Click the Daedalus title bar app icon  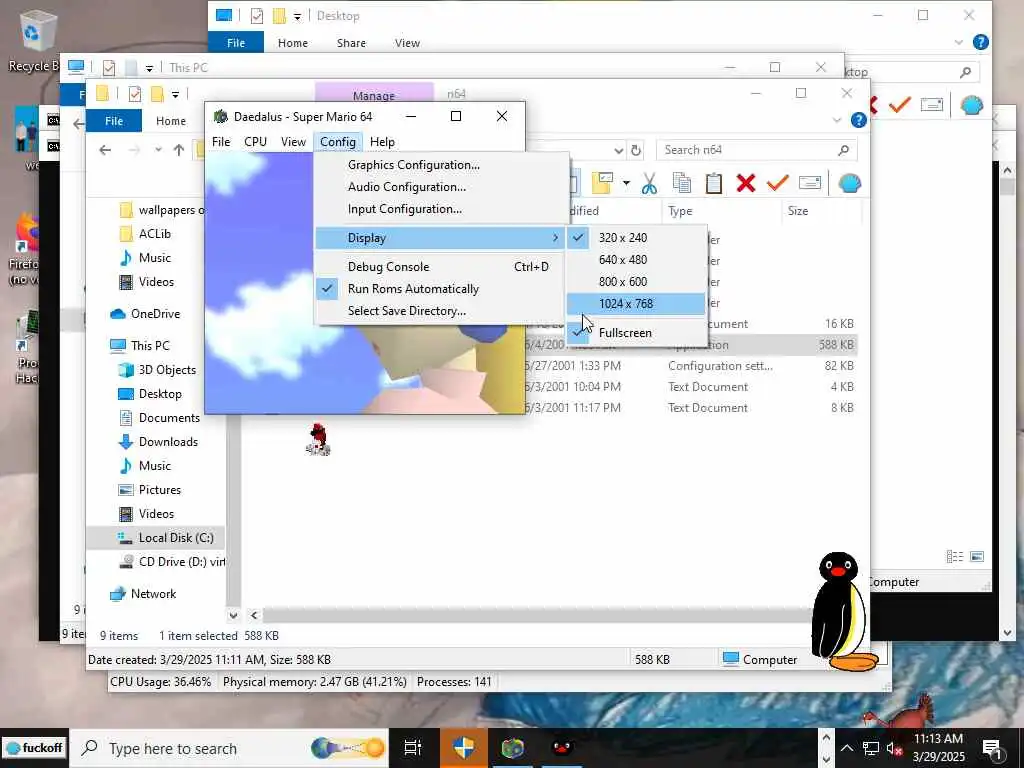(x=221, y=116)
